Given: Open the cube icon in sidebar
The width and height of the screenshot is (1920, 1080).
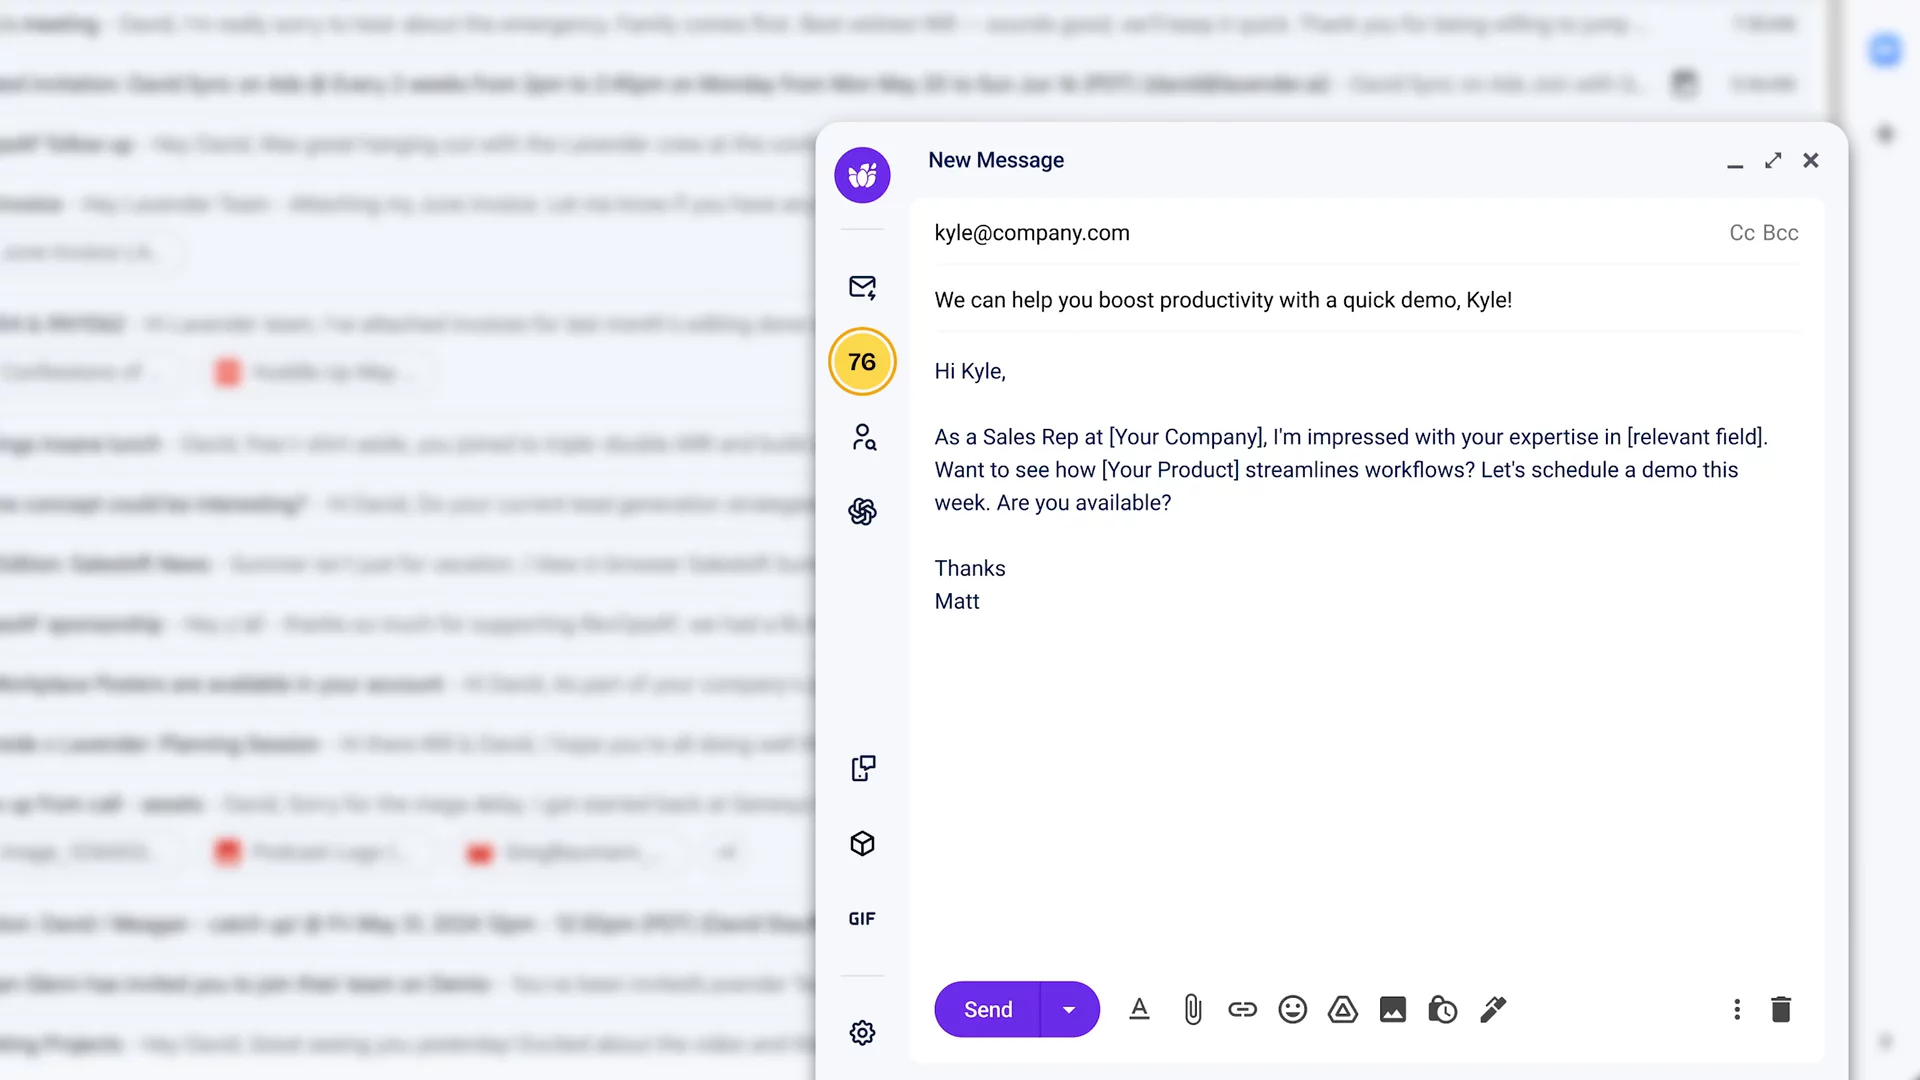Looking at the screenshot, I should coord(862,844).
